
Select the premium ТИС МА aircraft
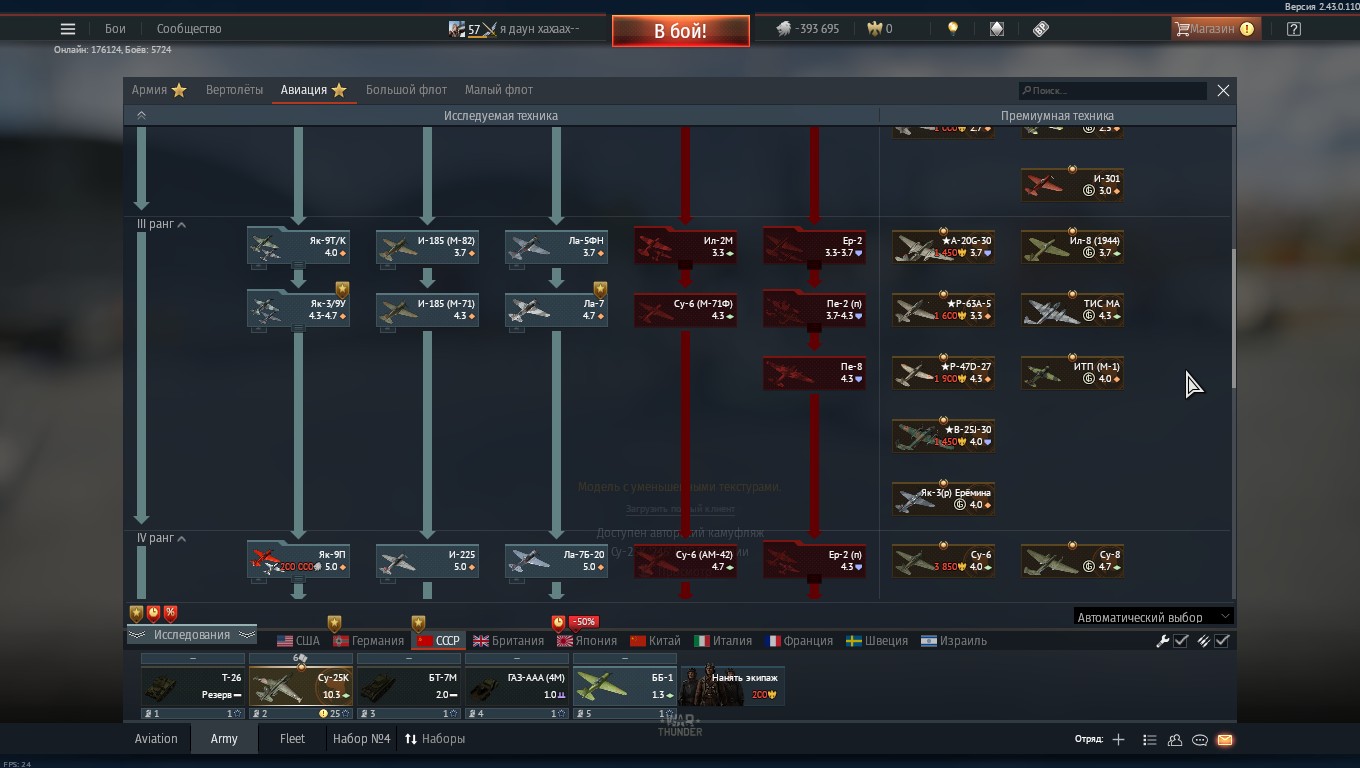(x=1072, y=310)
